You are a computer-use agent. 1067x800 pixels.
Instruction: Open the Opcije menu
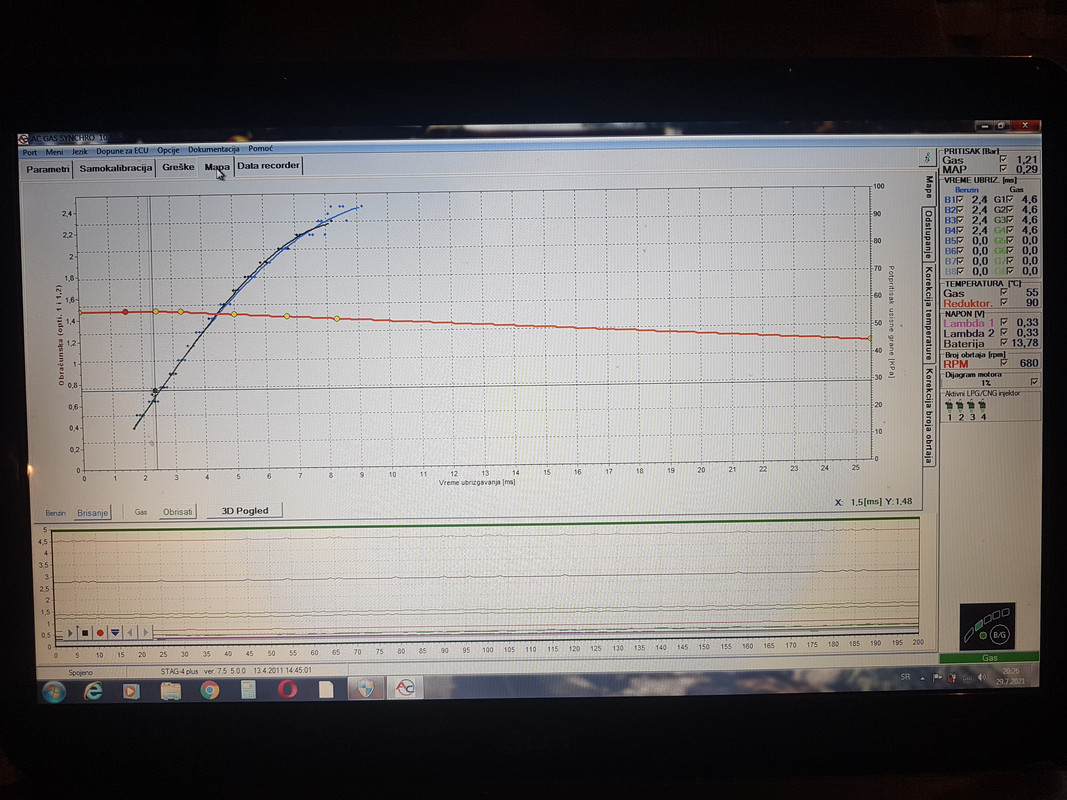168,150
